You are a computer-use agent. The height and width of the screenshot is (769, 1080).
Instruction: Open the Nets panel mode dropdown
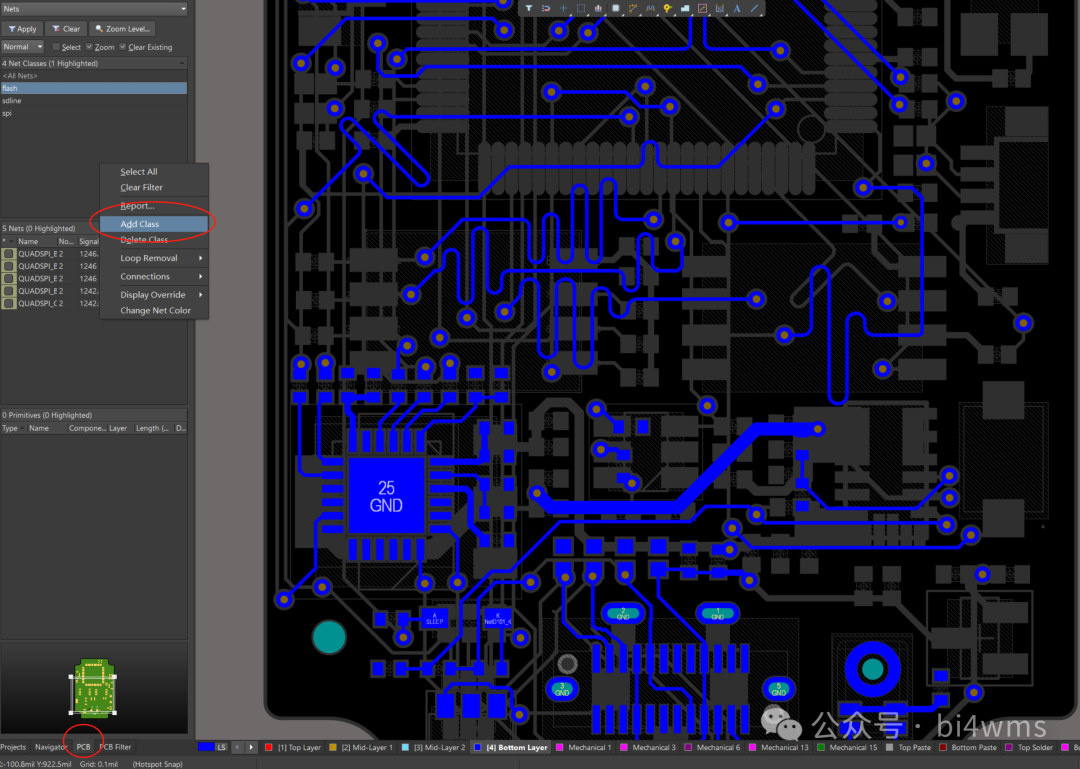point(93,8)
